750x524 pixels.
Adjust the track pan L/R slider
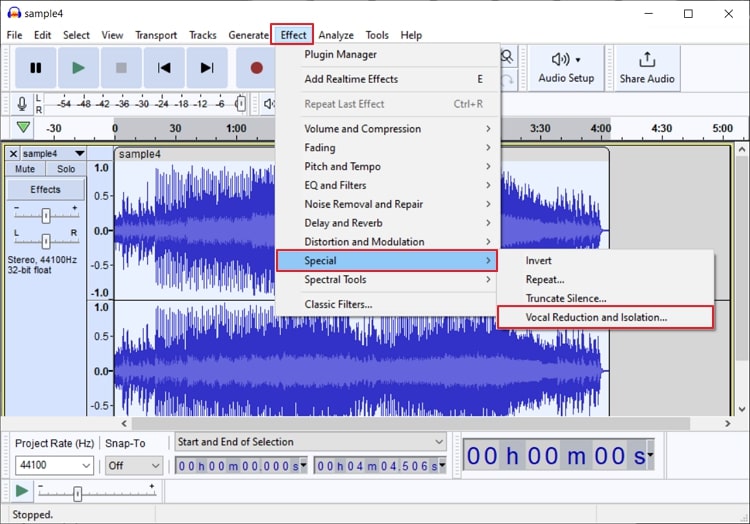click(46, 241)
